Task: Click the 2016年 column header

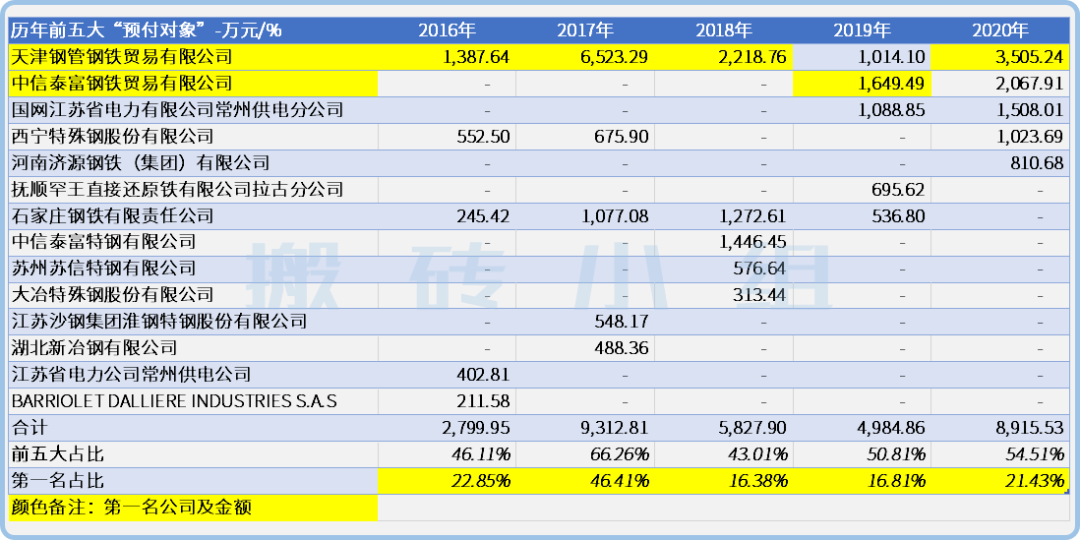Action: click(447, 30)
